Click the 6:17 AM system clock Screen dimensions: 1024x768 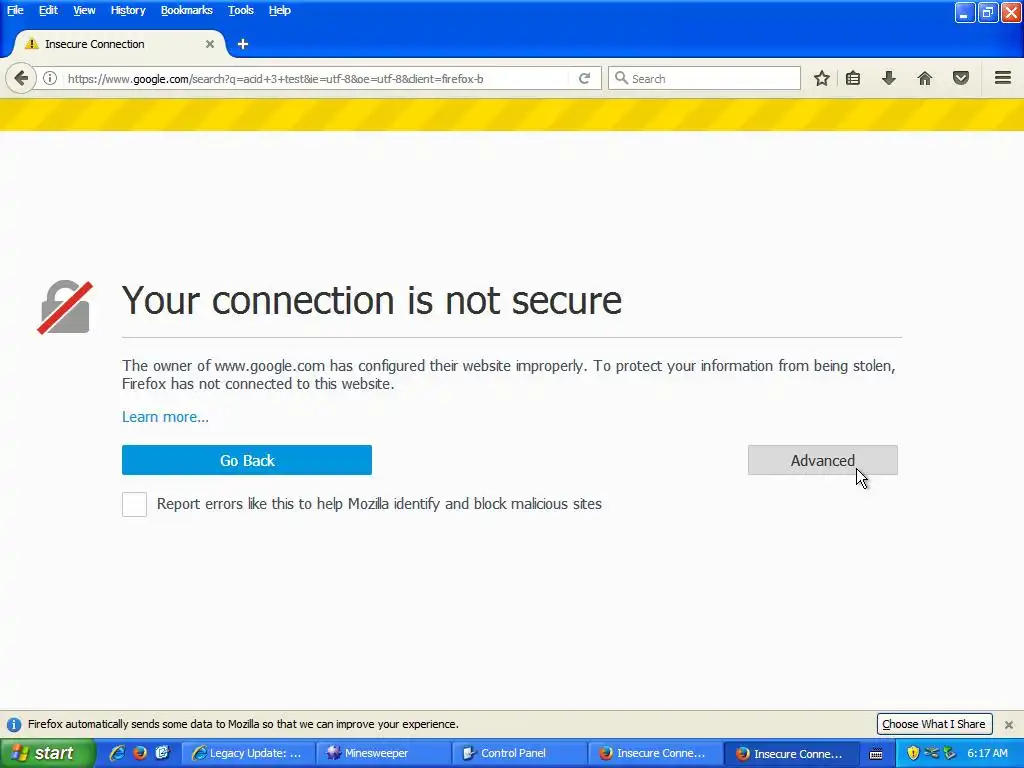pos(987,753)
